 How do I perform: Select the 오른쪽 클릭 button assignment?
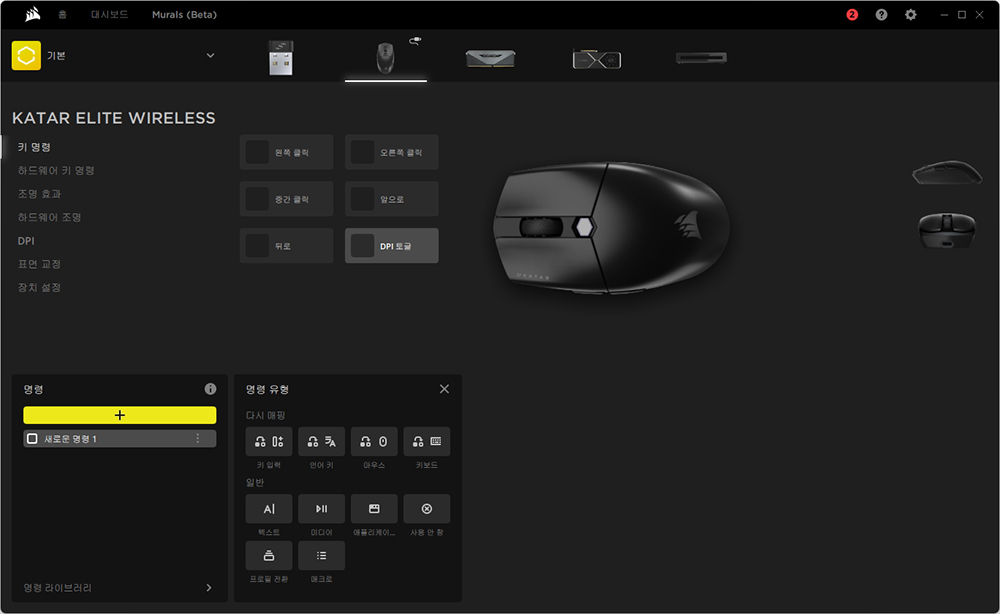392,152
